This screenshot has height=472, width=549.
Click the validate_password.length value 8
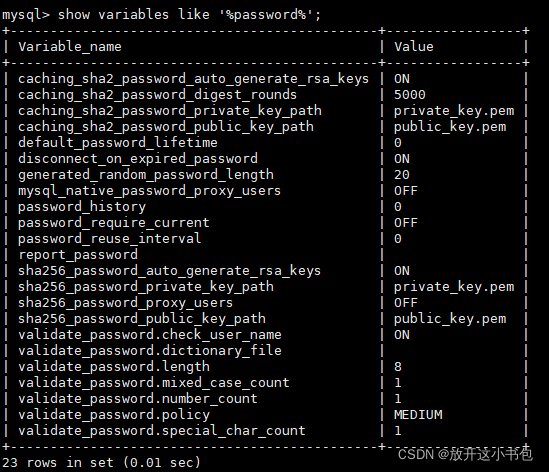(398, 367)
